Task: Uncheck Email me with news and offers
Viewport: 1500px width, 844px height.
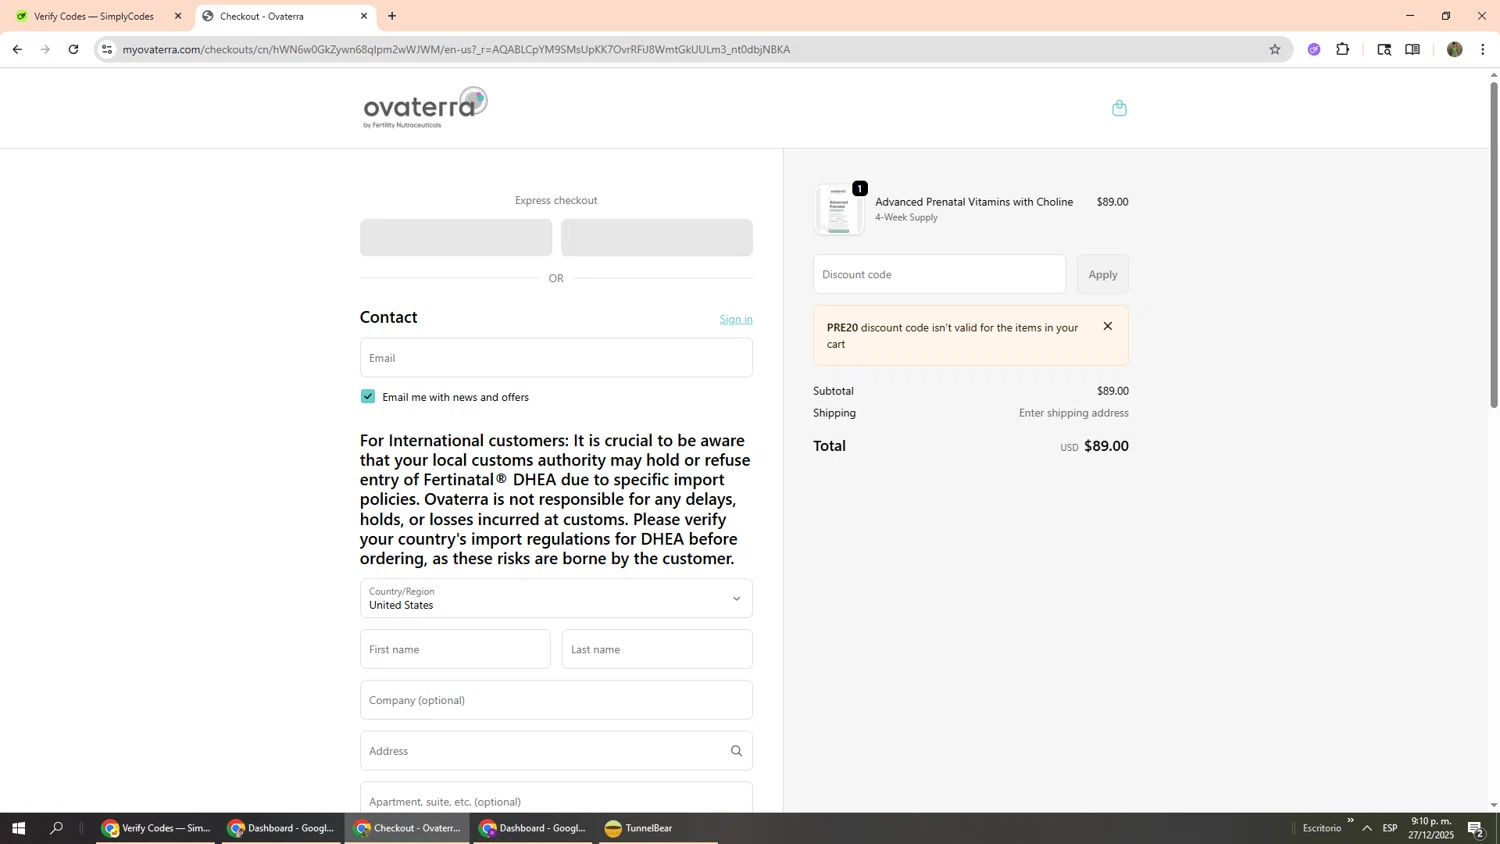Action: (368, 396)
